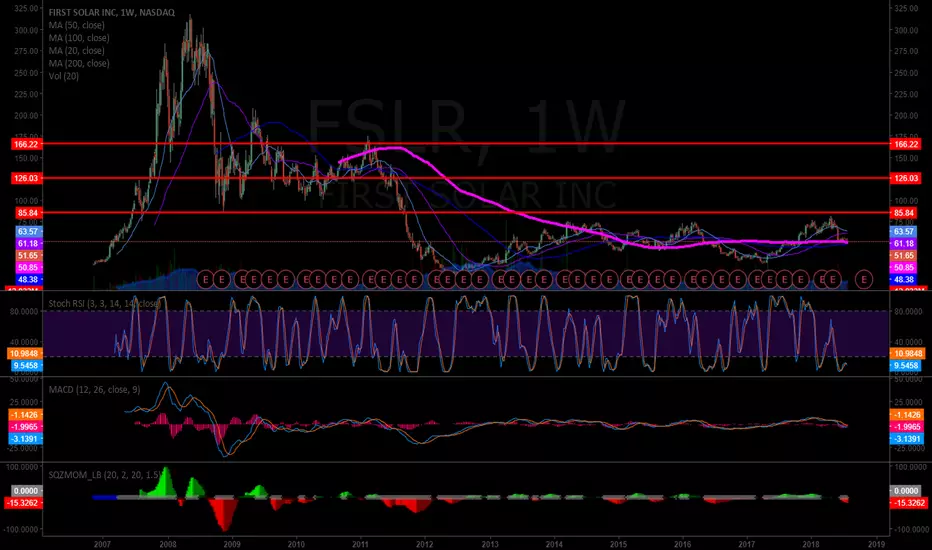Click the 2010 label on the time axis
Viewport: 932px width, 550px height.
(296, 543)
